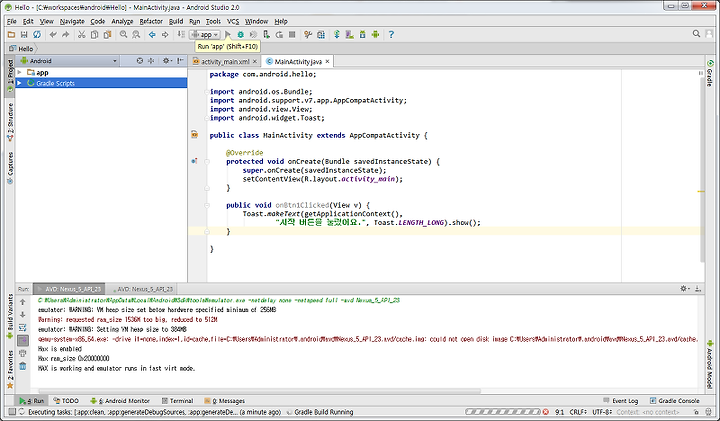Debug 'app' with the bug icon

(240, 34)
